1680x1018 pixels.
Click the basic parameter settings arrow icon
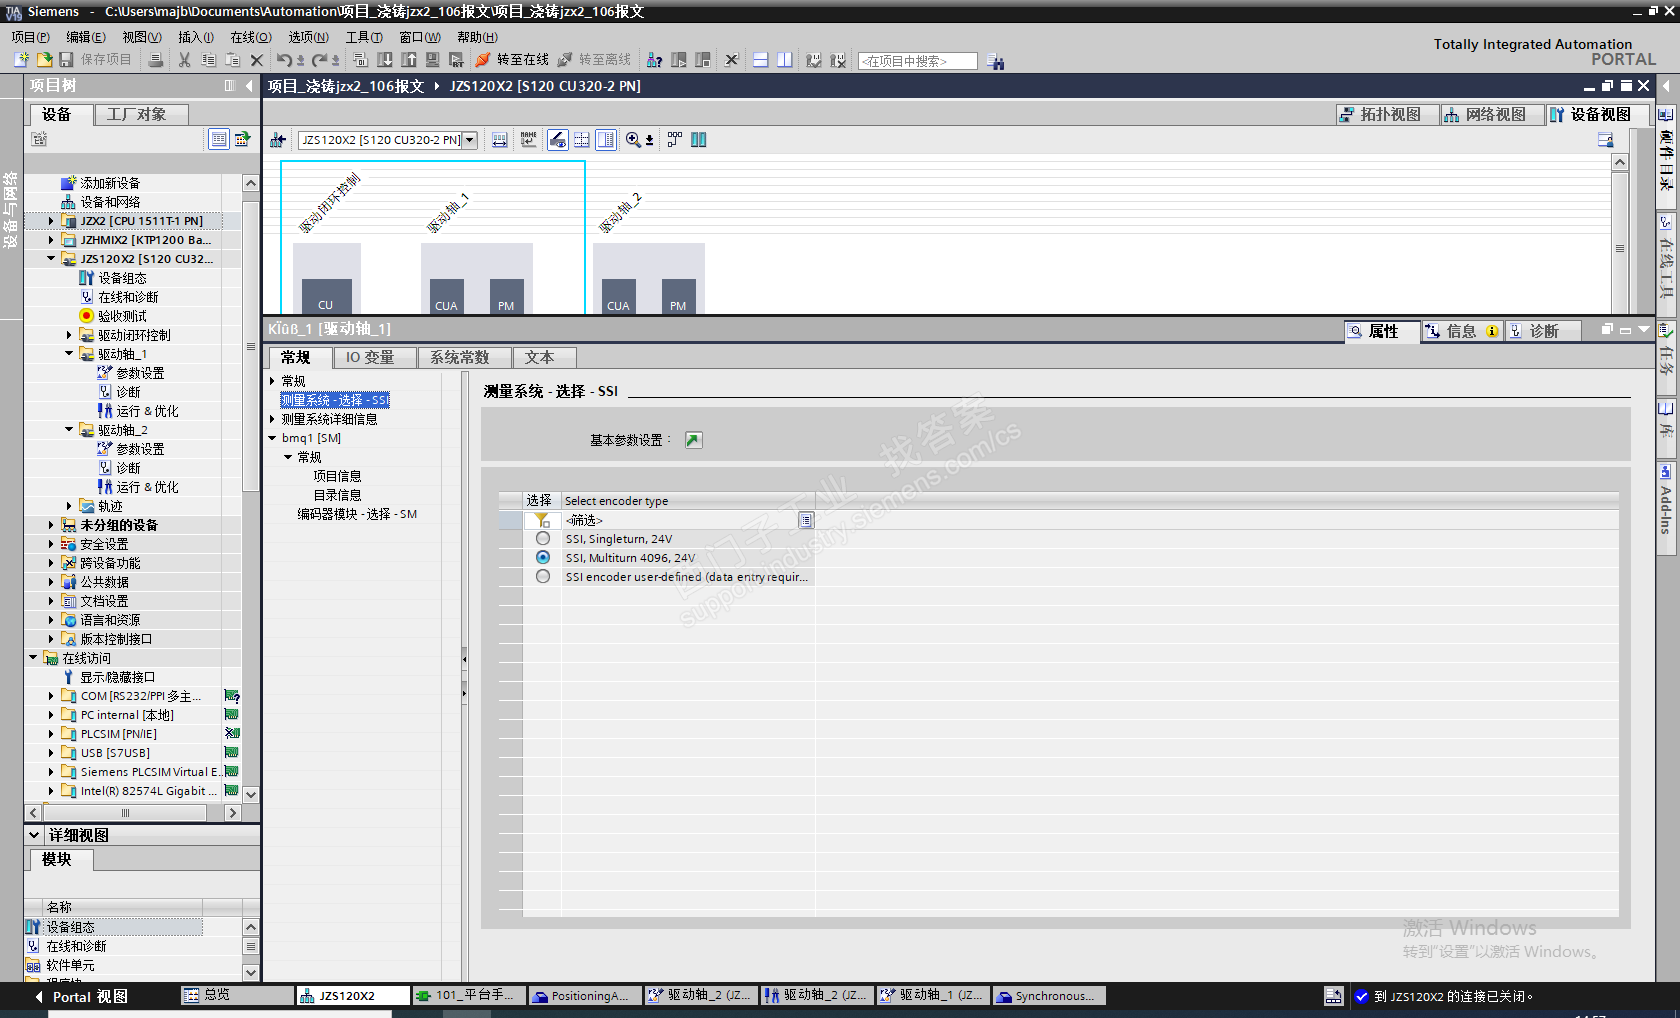(694, 440)
